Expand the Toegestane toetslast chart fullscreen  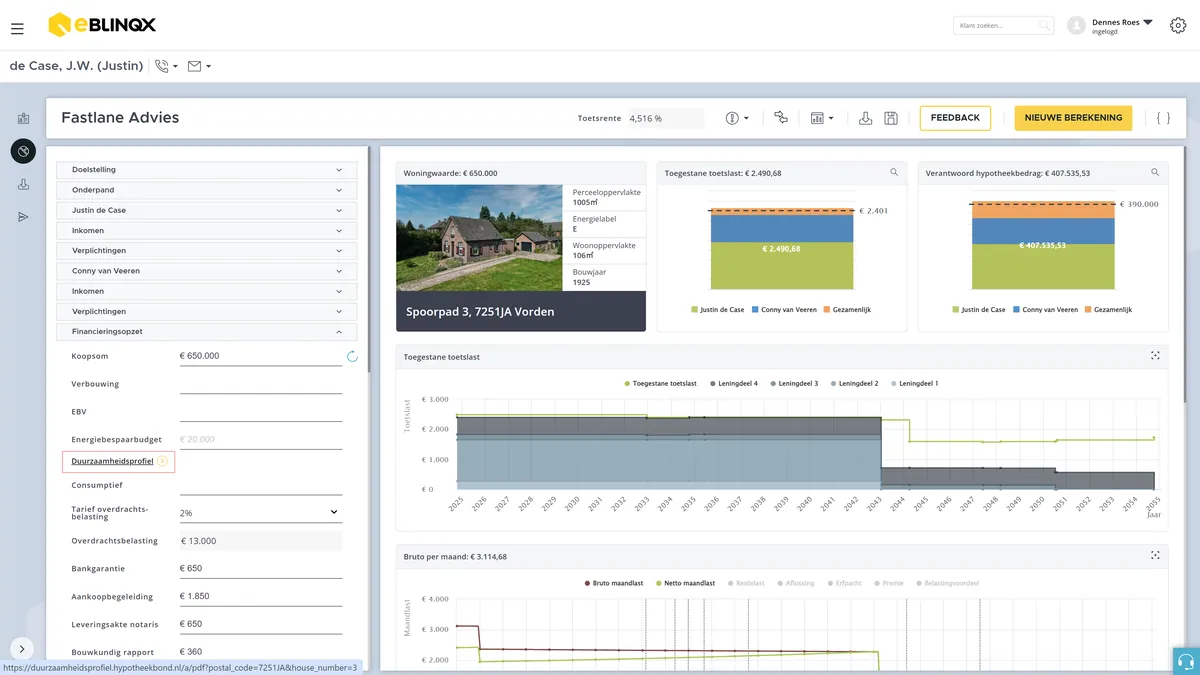[1155, 356]
